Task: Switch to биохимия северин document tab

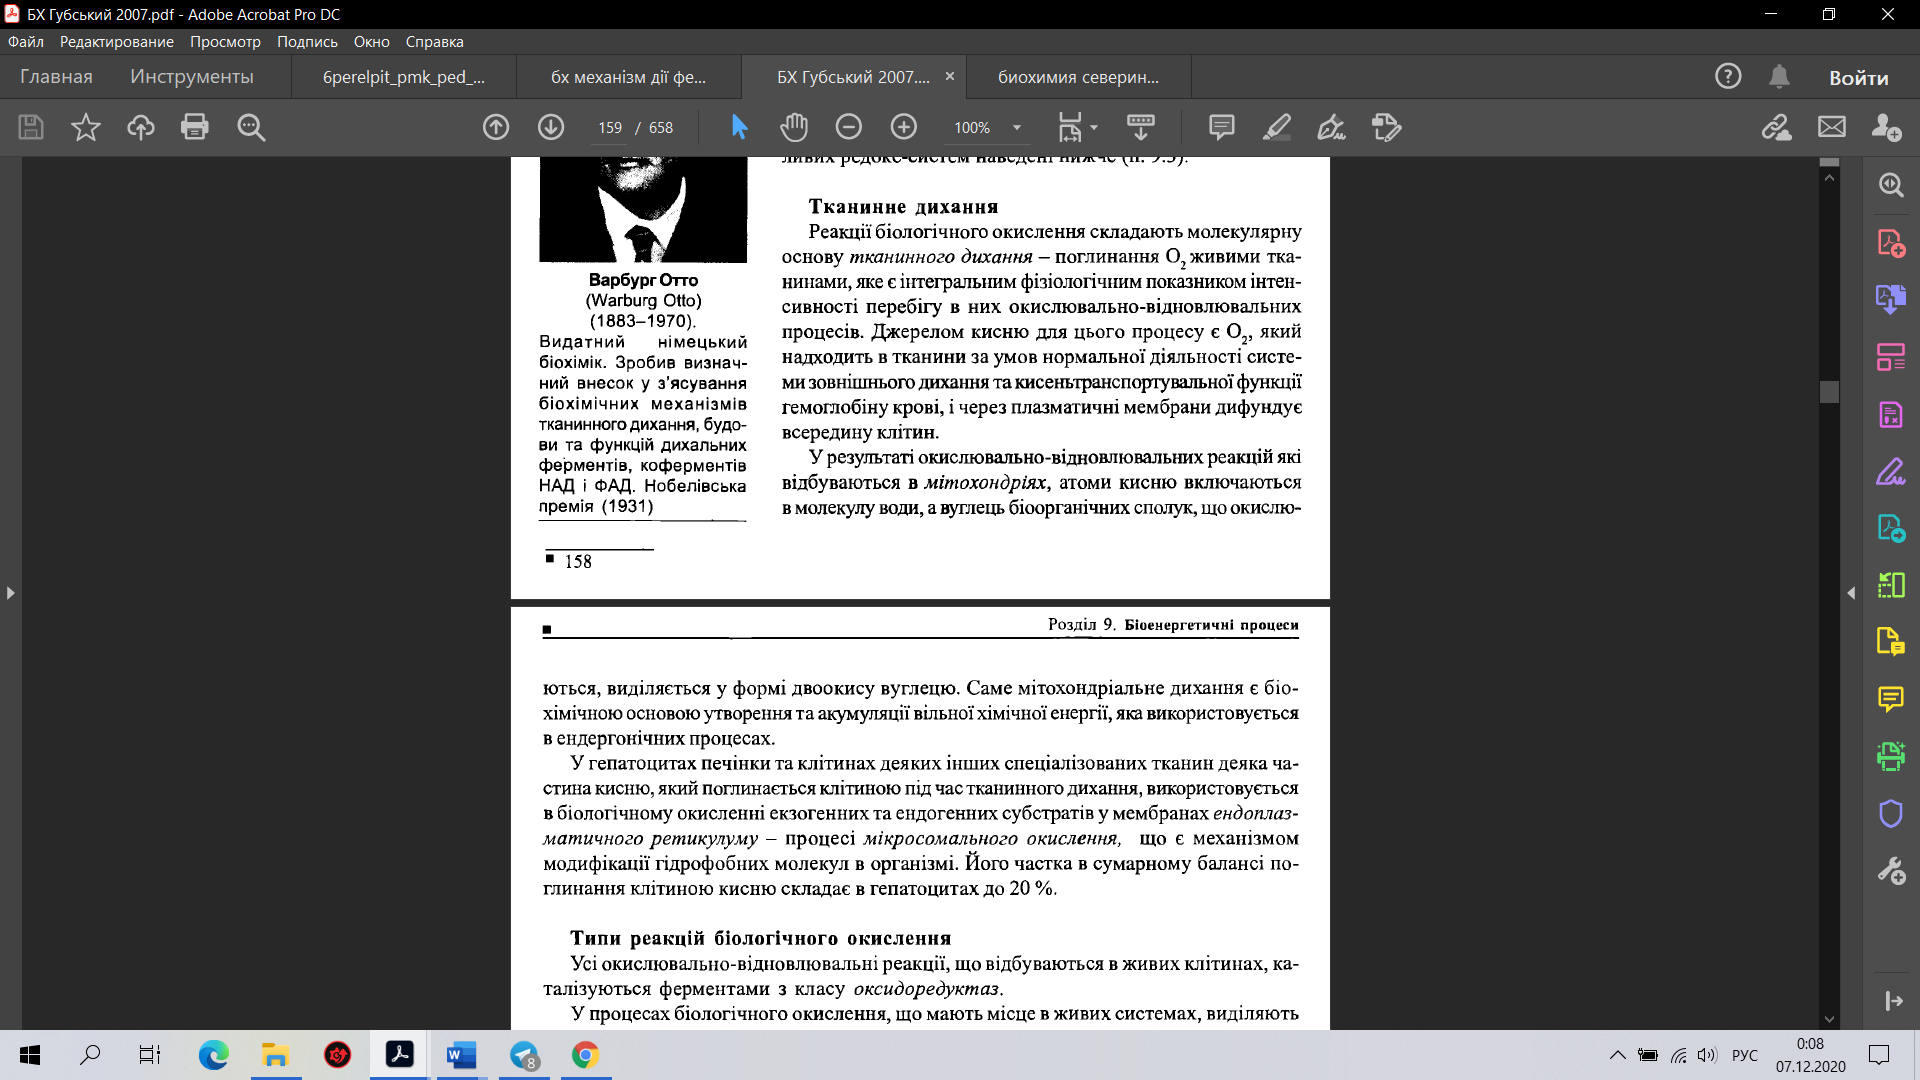Action: [1079, 77]
